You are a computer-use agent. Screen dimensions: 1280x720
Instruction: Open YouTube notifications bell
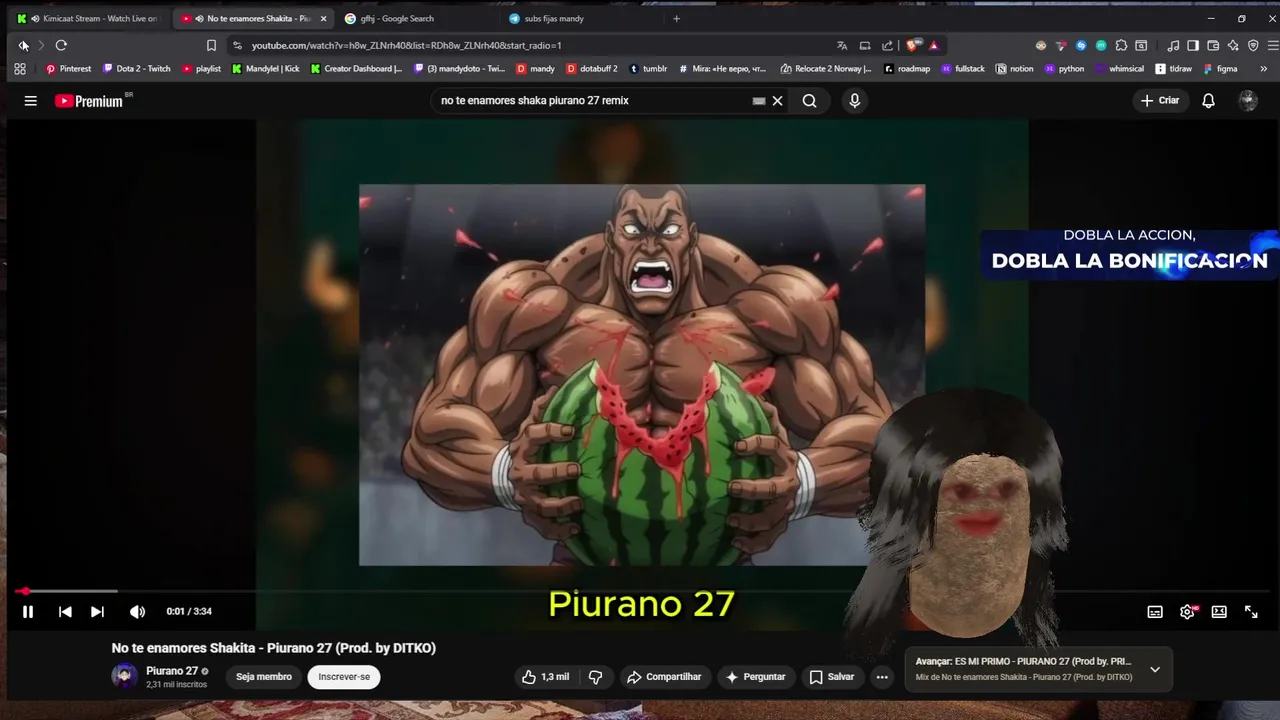1208,101
